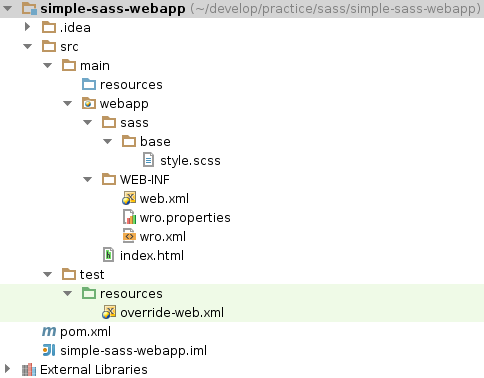484x378 pixels.
Task: Select the main folder name
Action: [x=95, y=66]
